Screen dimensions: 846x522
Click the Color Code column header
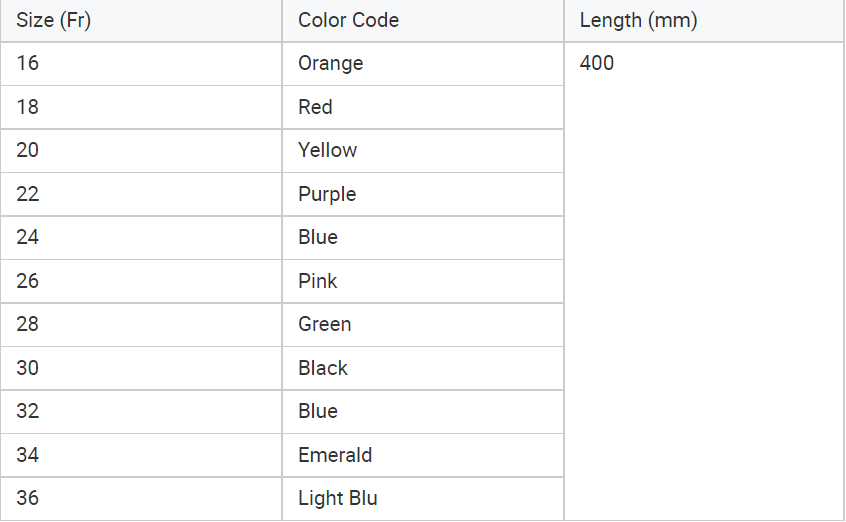tap(423, 21)
